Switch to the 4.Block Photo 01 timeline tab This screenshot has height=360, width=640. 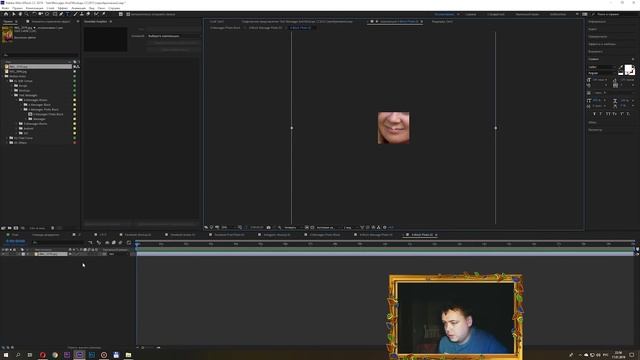(422, 235)
